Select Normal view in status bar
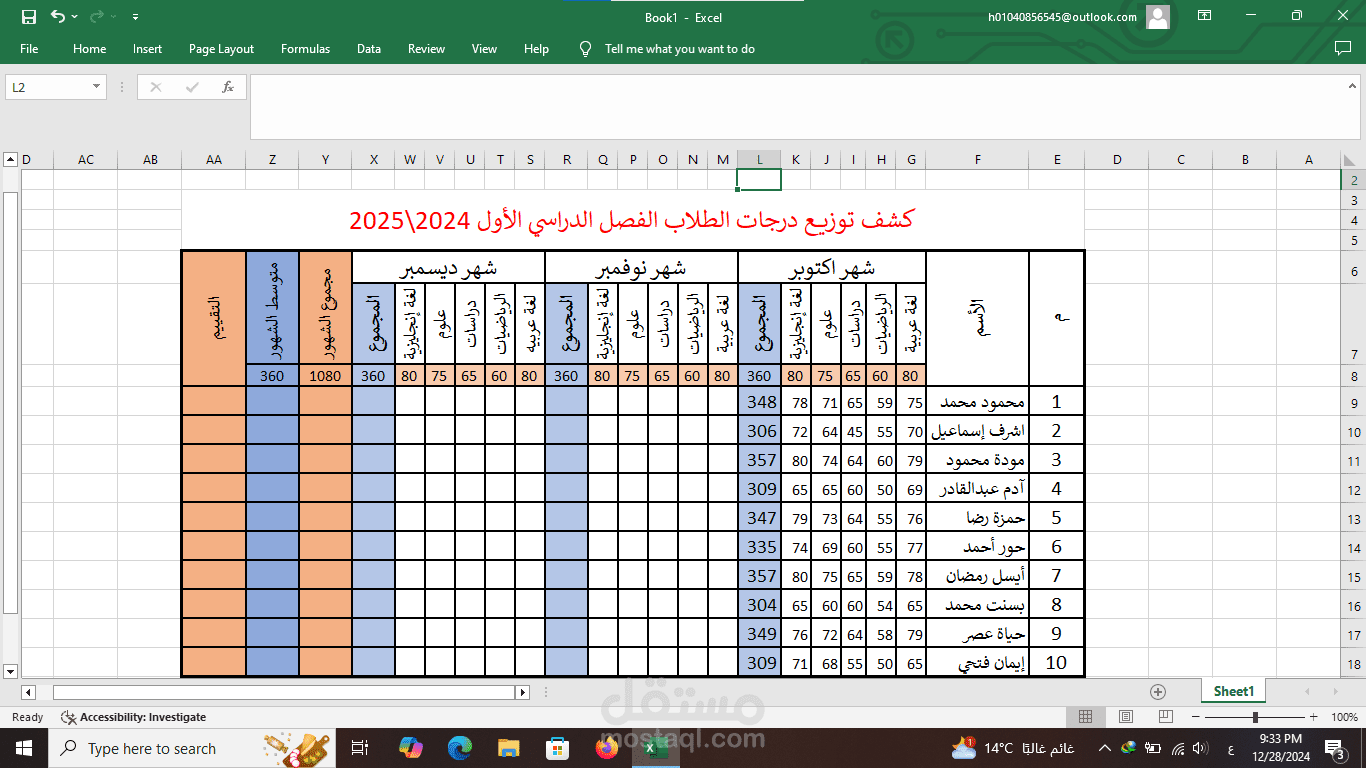Viewport: 1366px width, 768px height. [x=1086, y=717]
